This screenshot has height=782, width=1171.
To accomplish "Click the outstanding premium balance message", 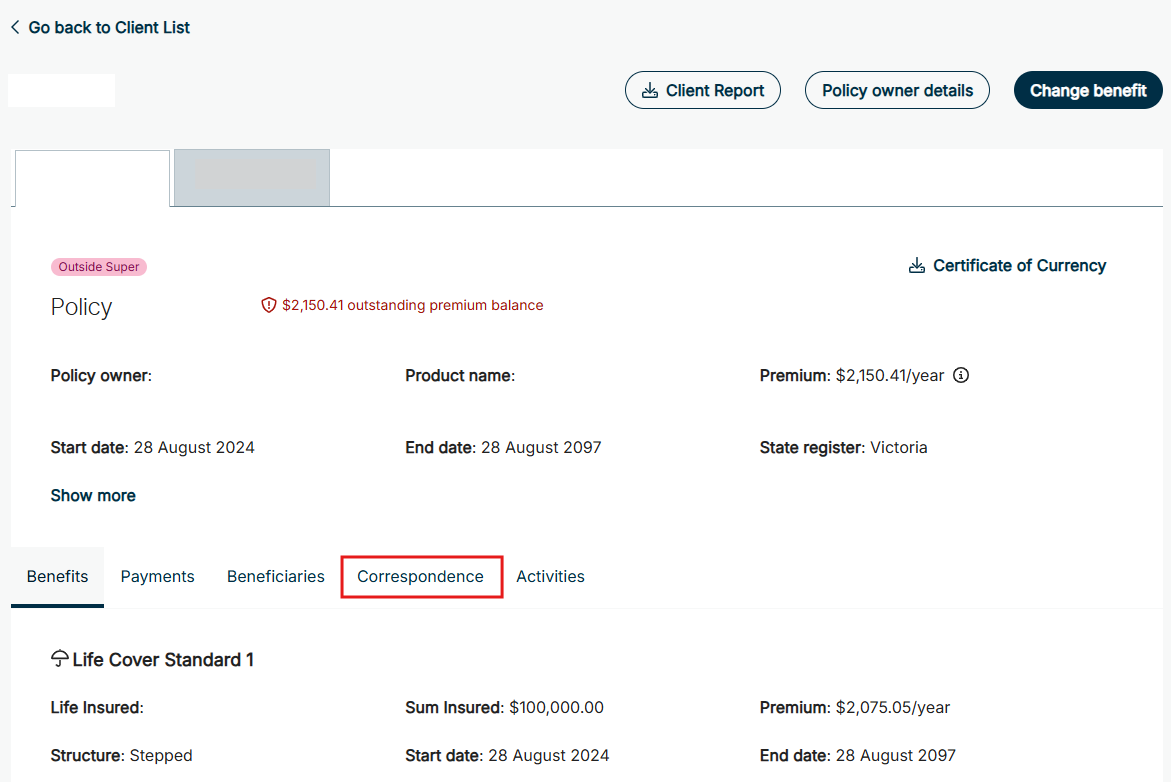I will [412, 306].
